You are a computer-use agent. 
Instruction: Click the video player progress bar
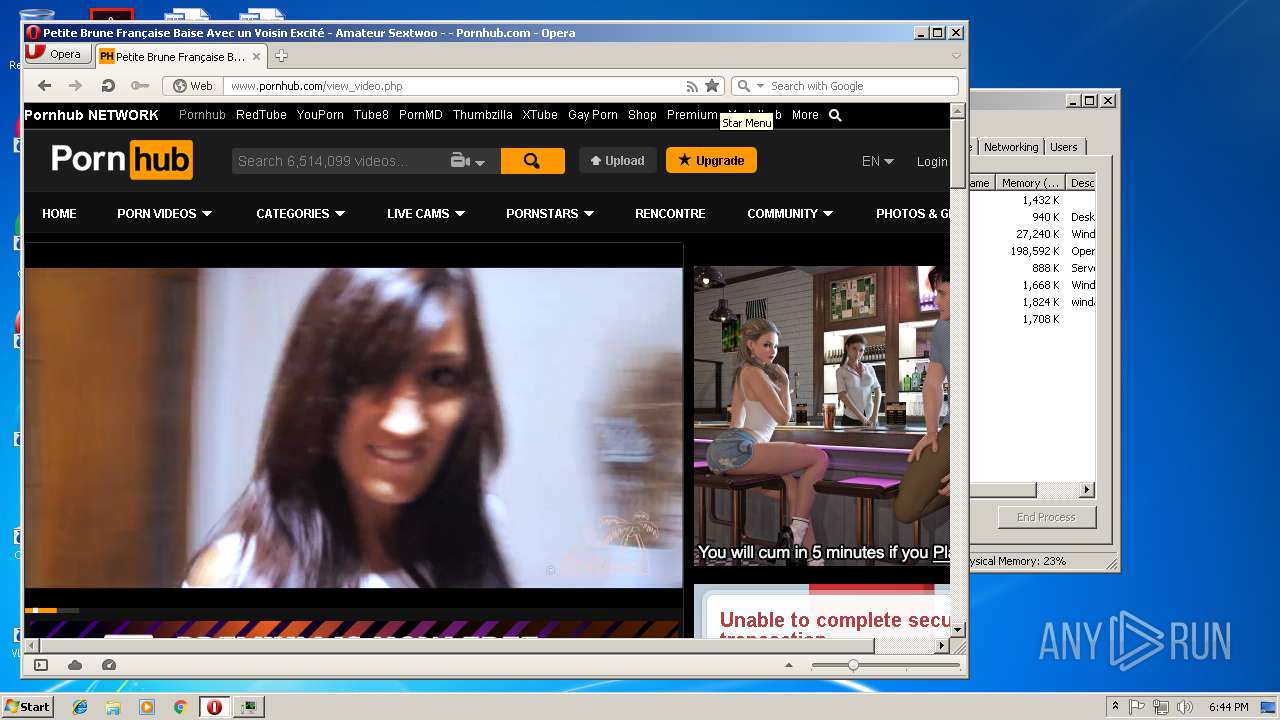click(x=354, y=610)
